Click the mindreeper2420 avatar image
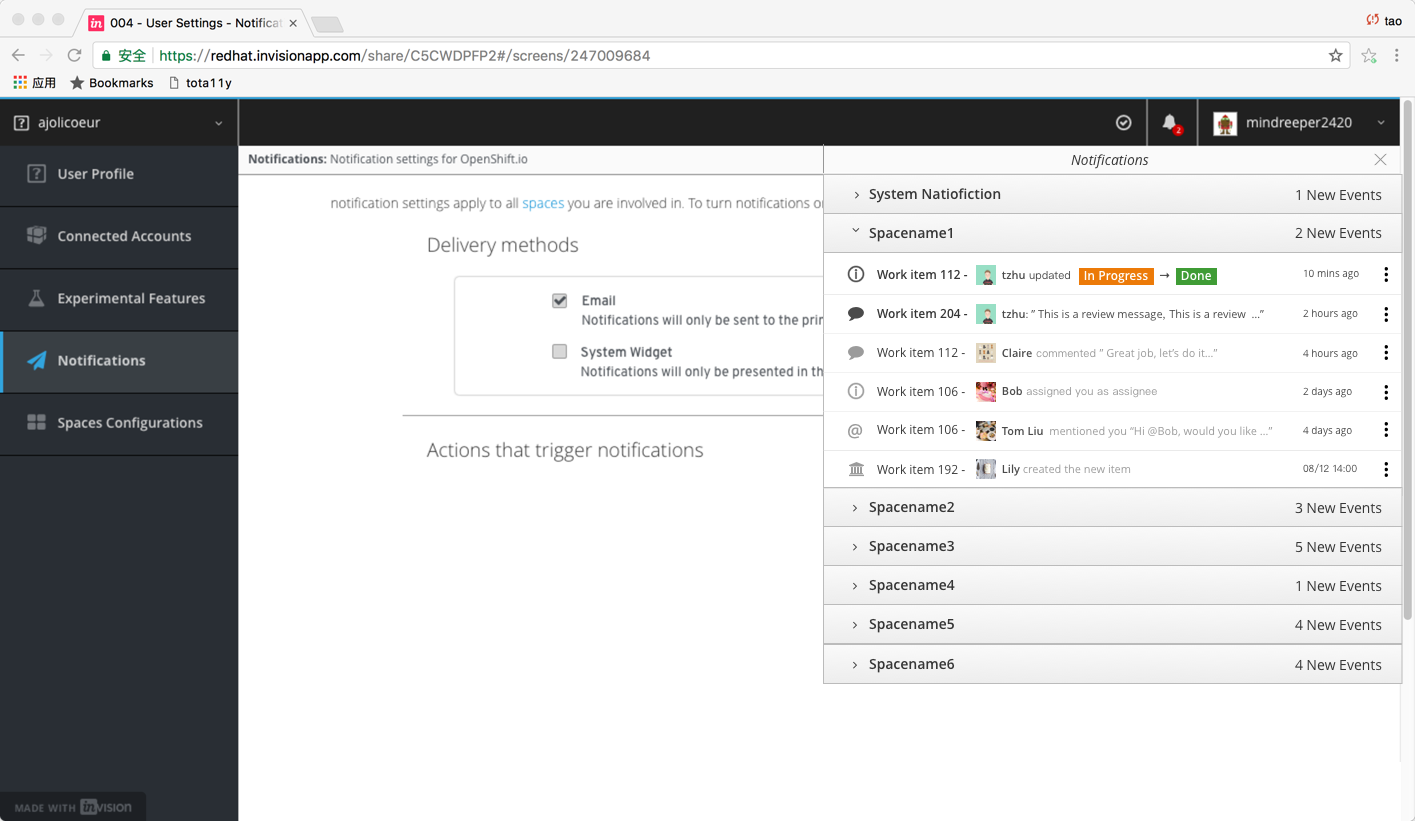The width and height of the screenshot is (1415, 822). click(x=1226, y=122)
